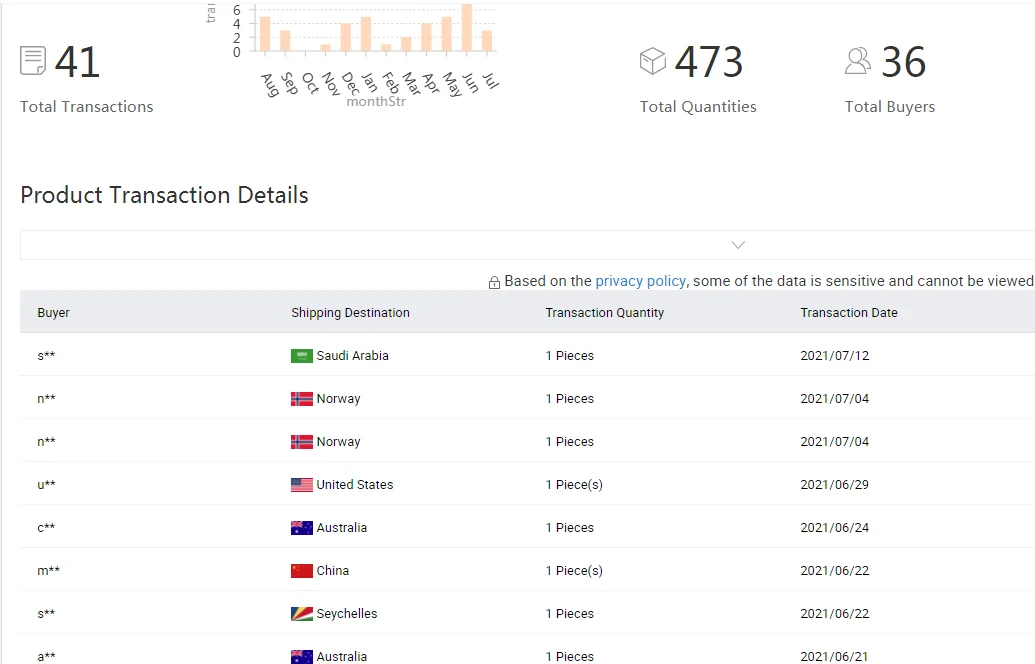Click the United States flag icon

tap(302, 485)
